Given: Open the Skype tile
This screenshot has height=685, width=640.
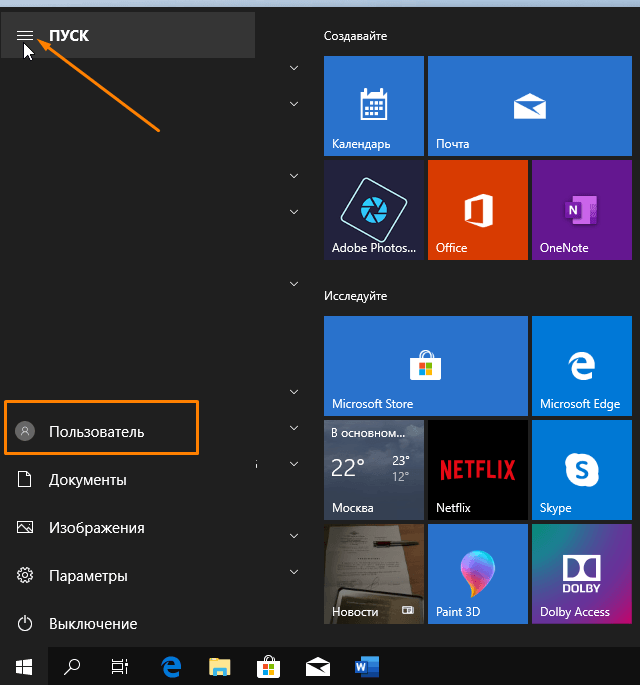Looking at the screenshot, I should point(582,470).
